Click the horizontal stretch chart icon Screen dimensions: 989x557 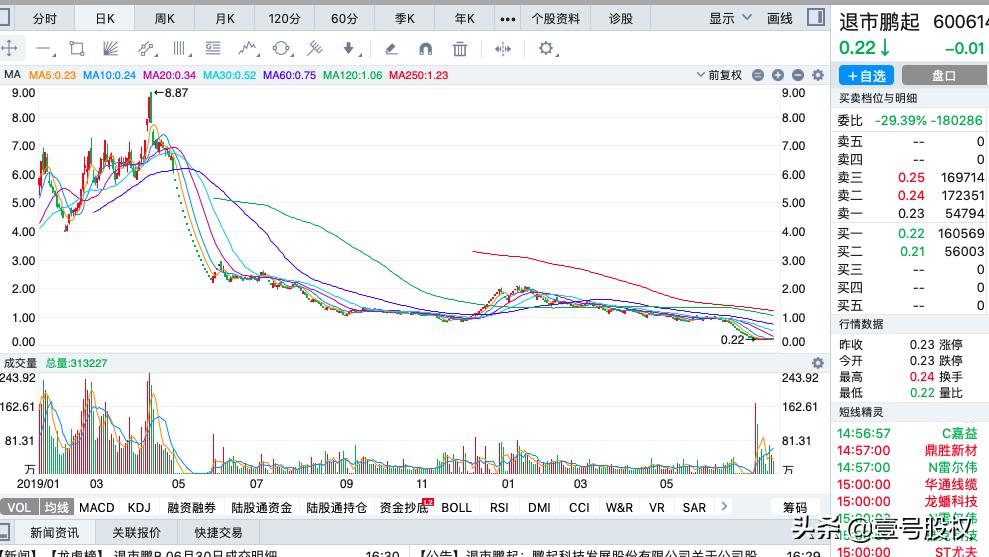click(x=503, y=49)
